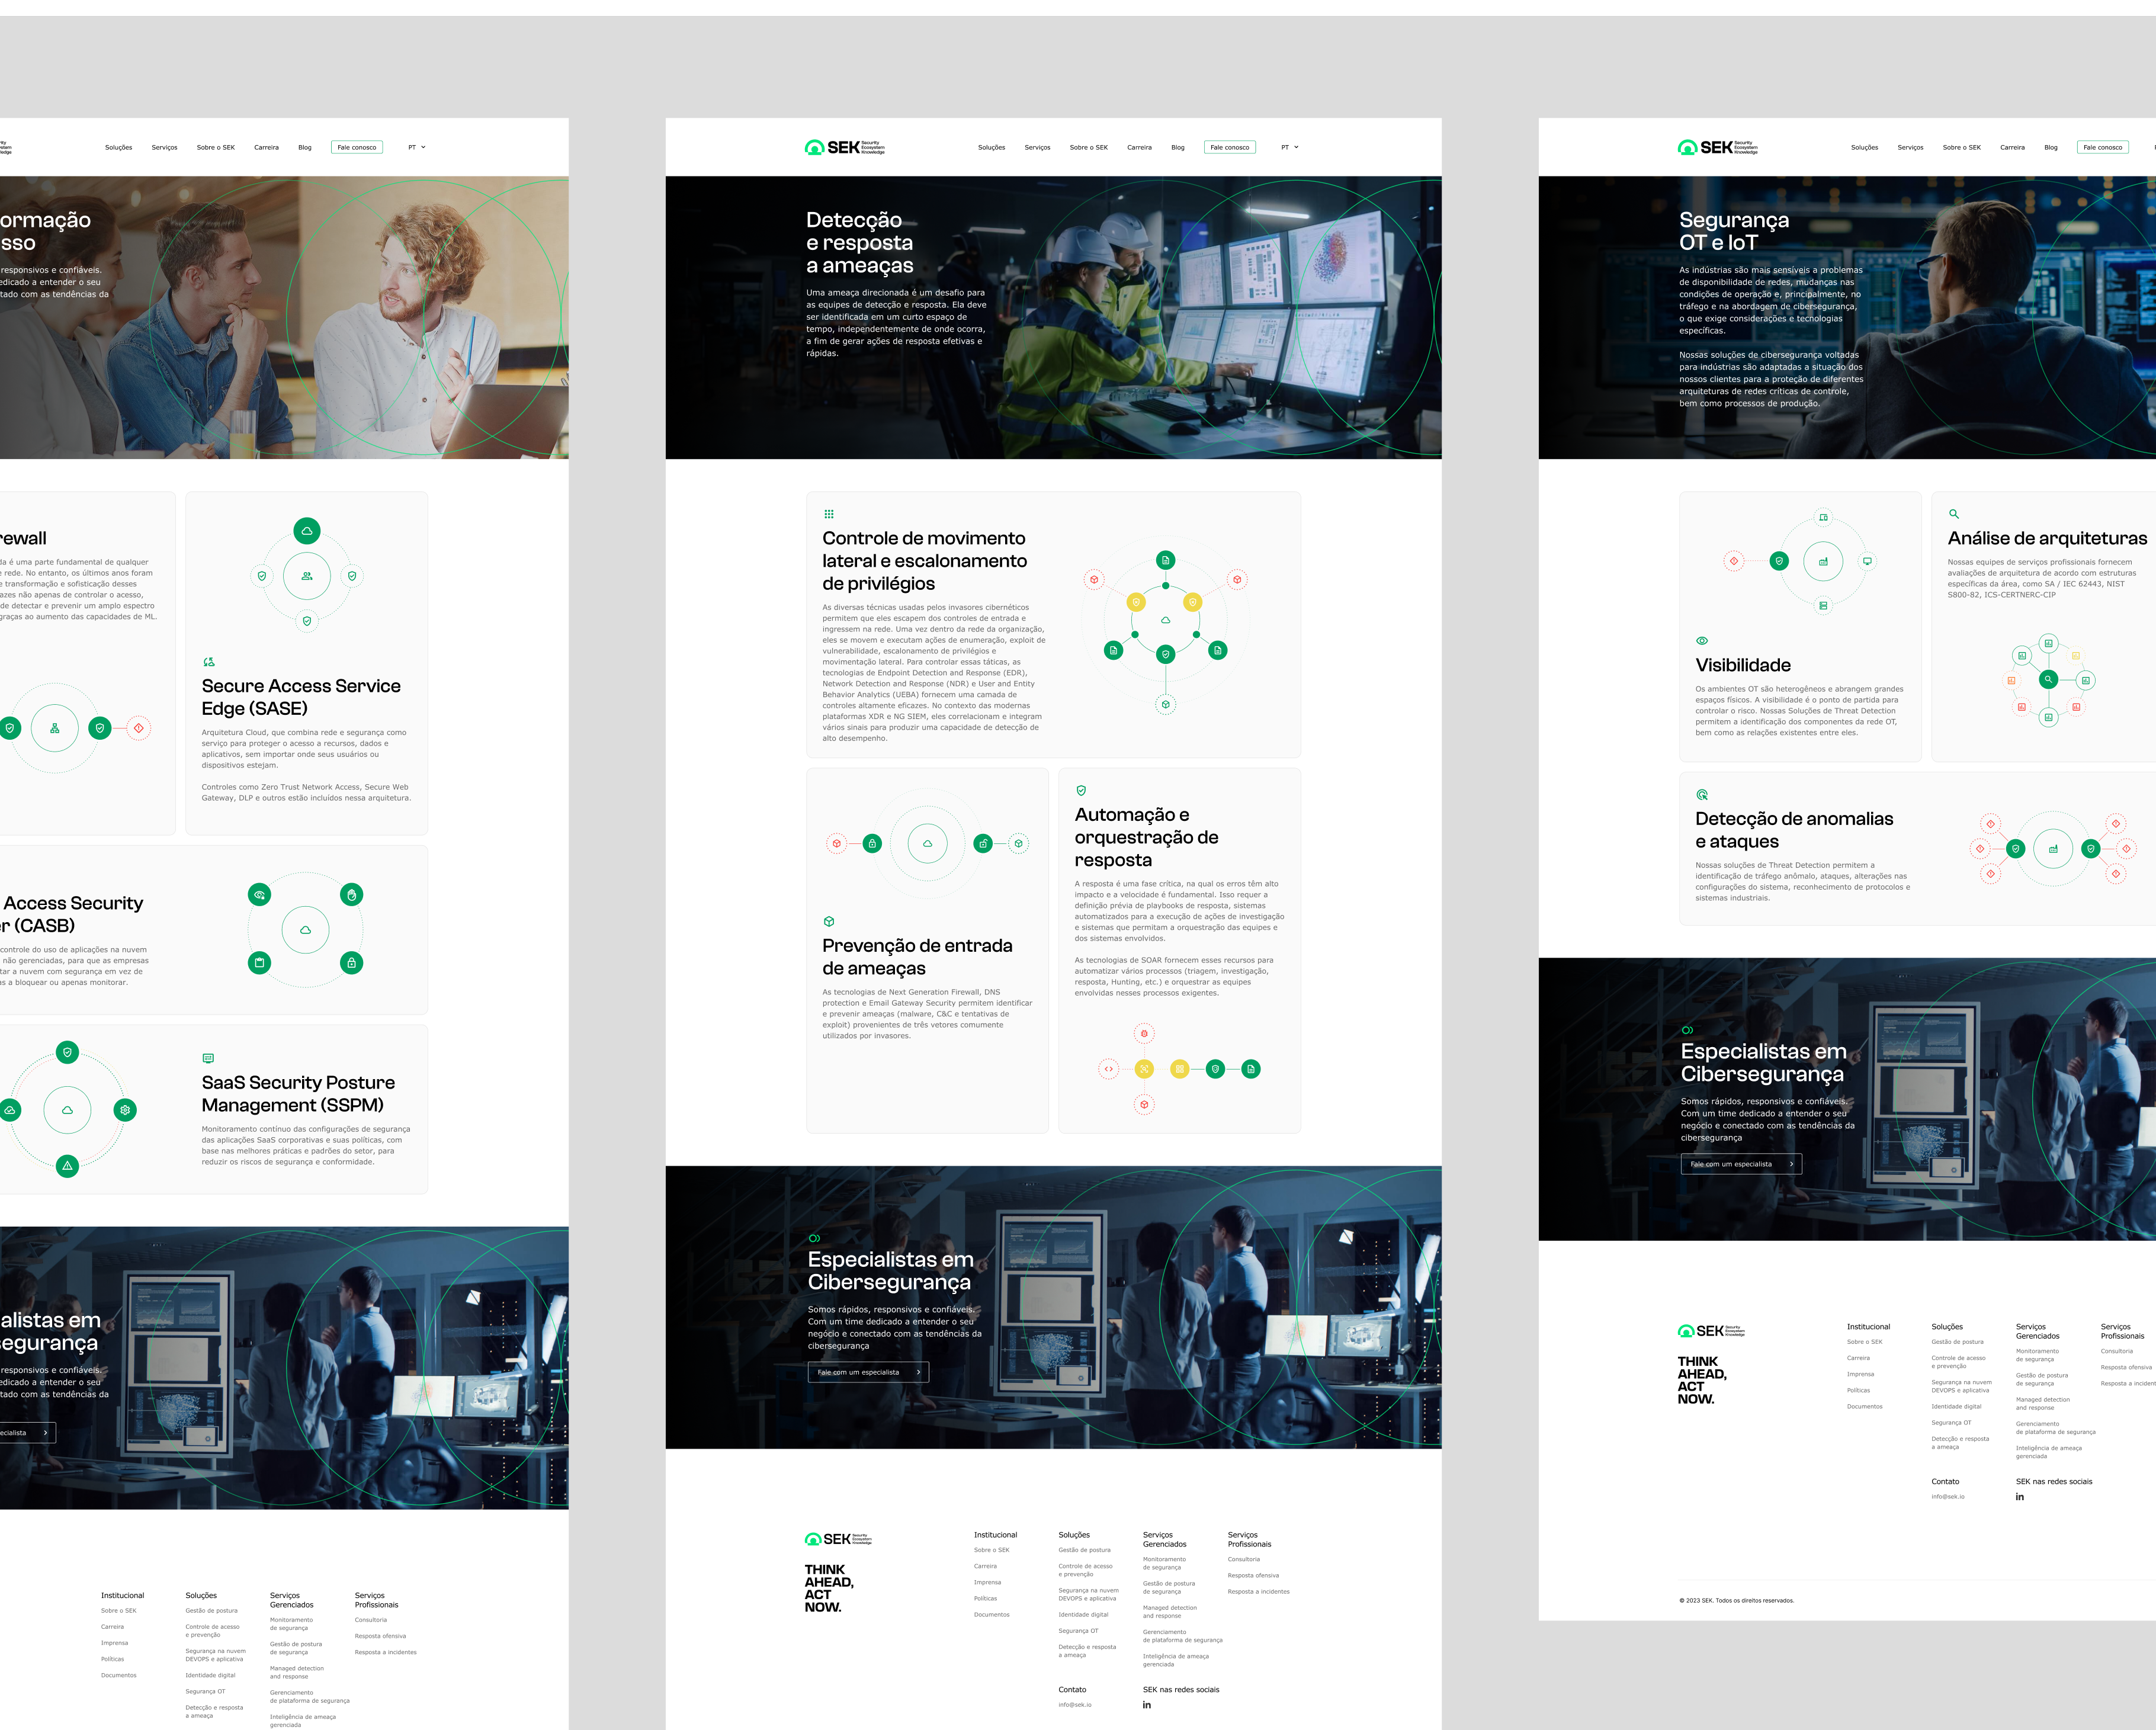Click eye icon above Visibilidade heading
The height and width of the screenshot is (1730, 2156).
click(1701, 640)
